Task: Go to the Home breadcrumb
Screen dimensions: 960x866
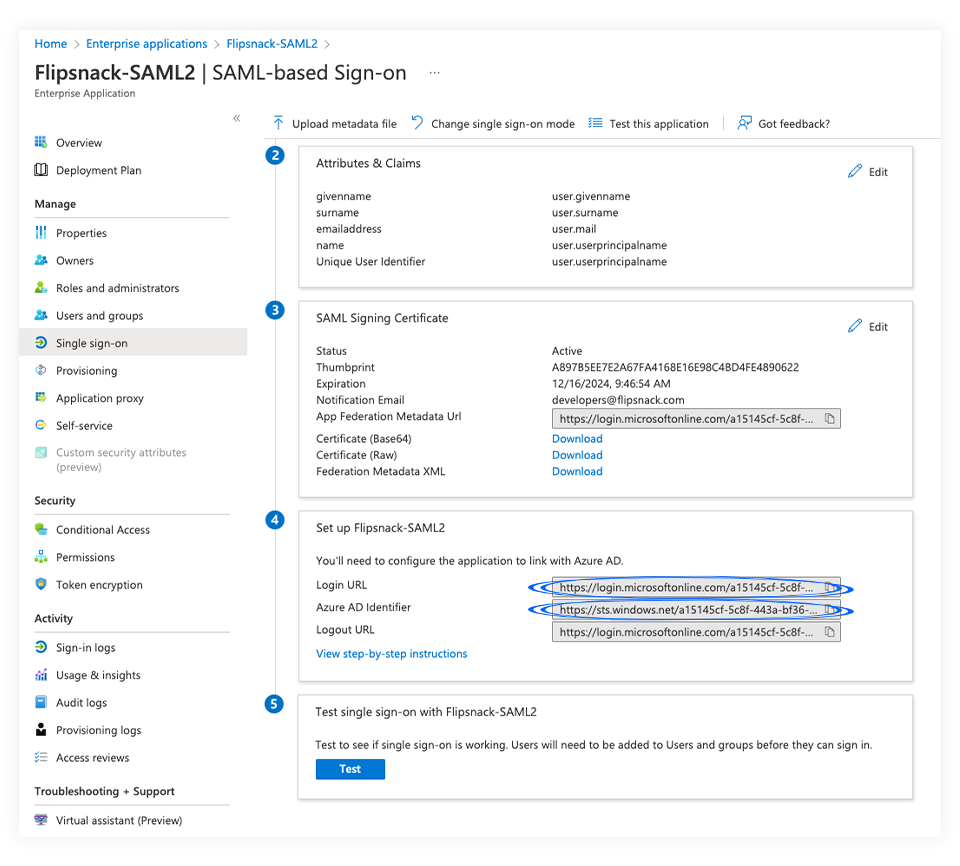Action: point(51,43)
